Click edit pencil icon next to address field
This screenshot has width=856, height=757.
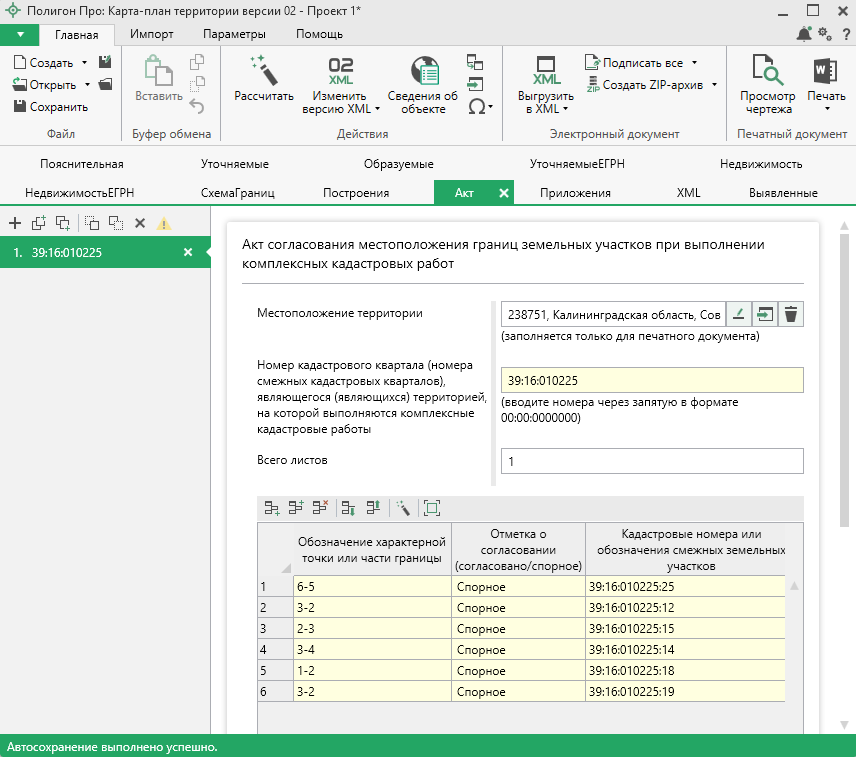[x=737, y=314]
